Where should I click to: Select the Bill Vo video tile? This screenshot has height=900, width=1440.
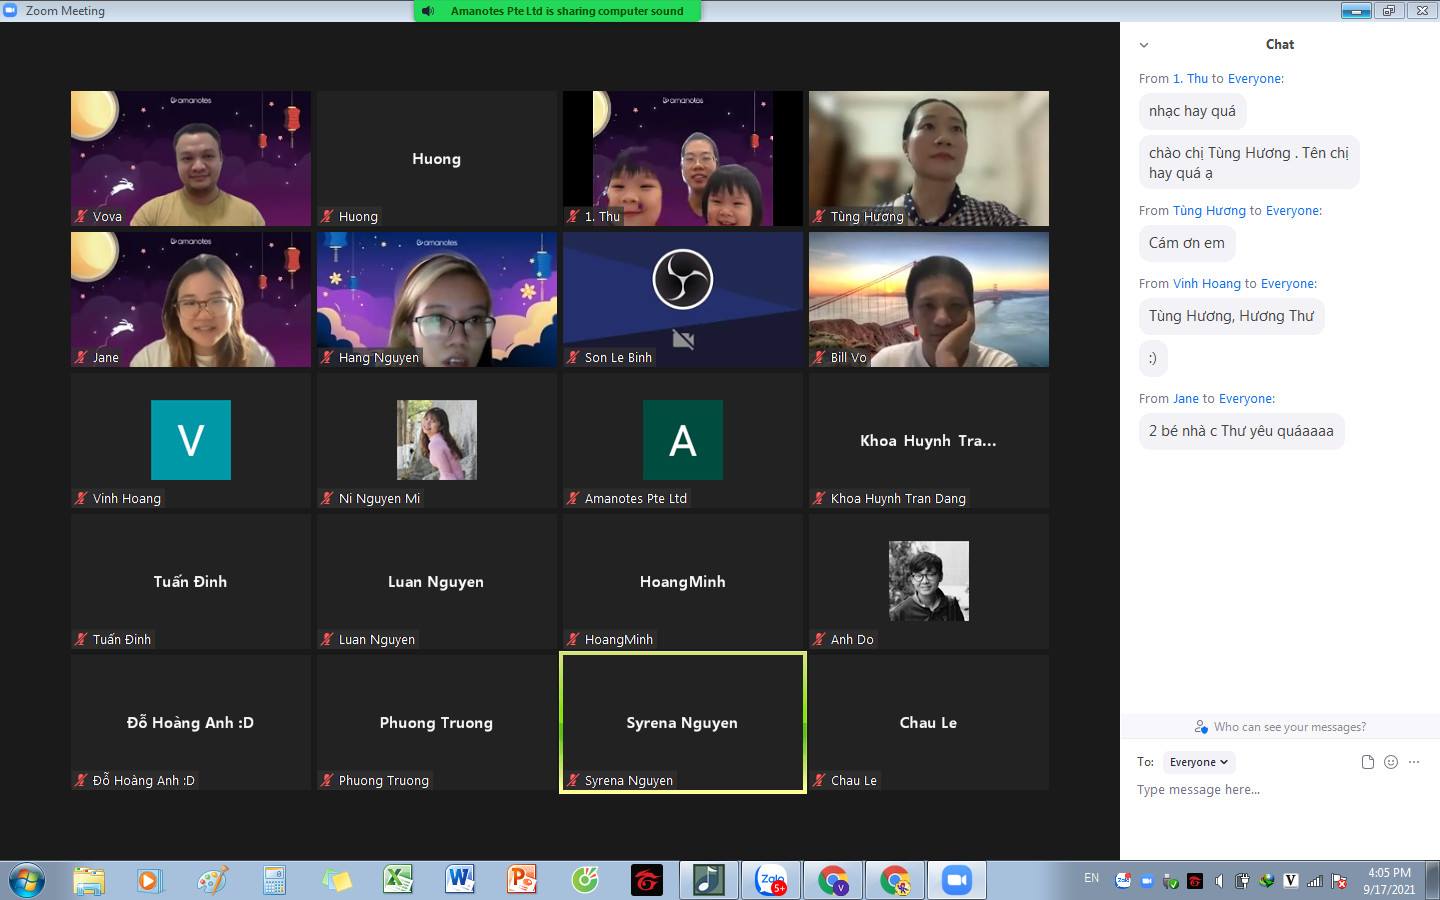point(929,299)
